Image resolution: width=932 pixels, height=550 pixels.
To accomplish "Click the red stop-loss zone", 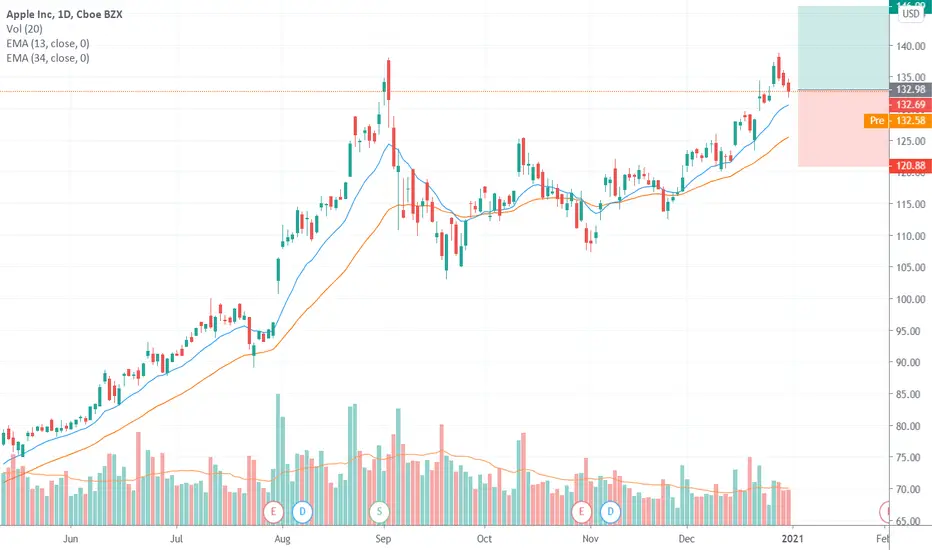I will point(843,128).
